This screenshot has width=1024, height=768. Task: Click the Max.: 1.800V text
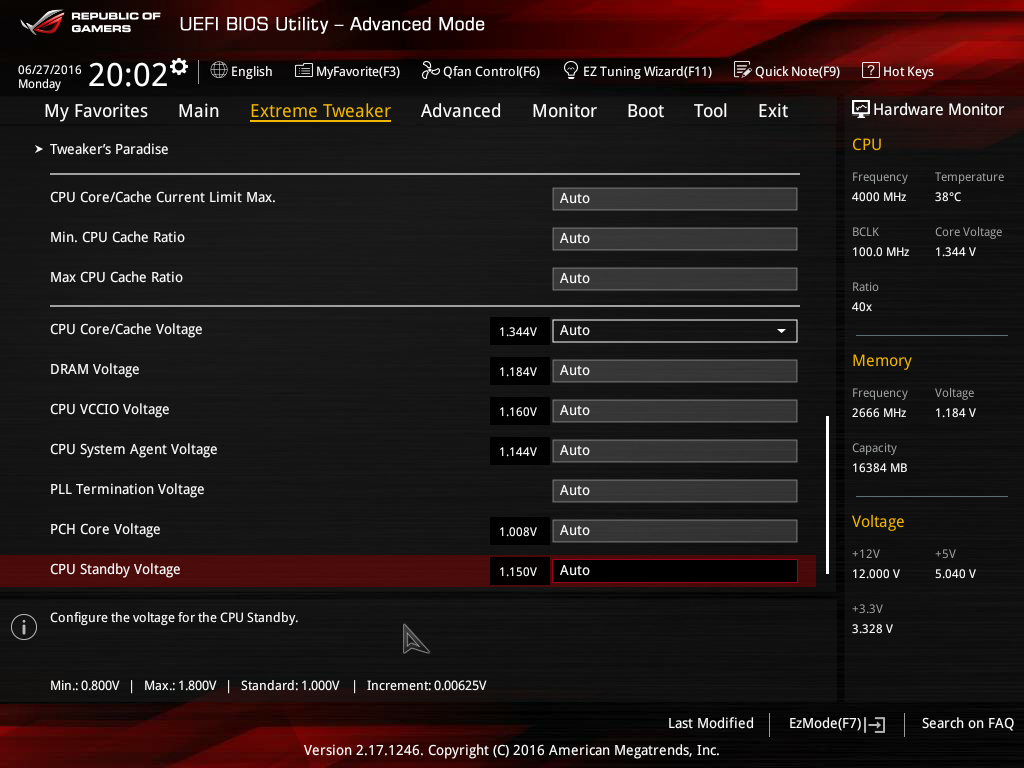180,685
